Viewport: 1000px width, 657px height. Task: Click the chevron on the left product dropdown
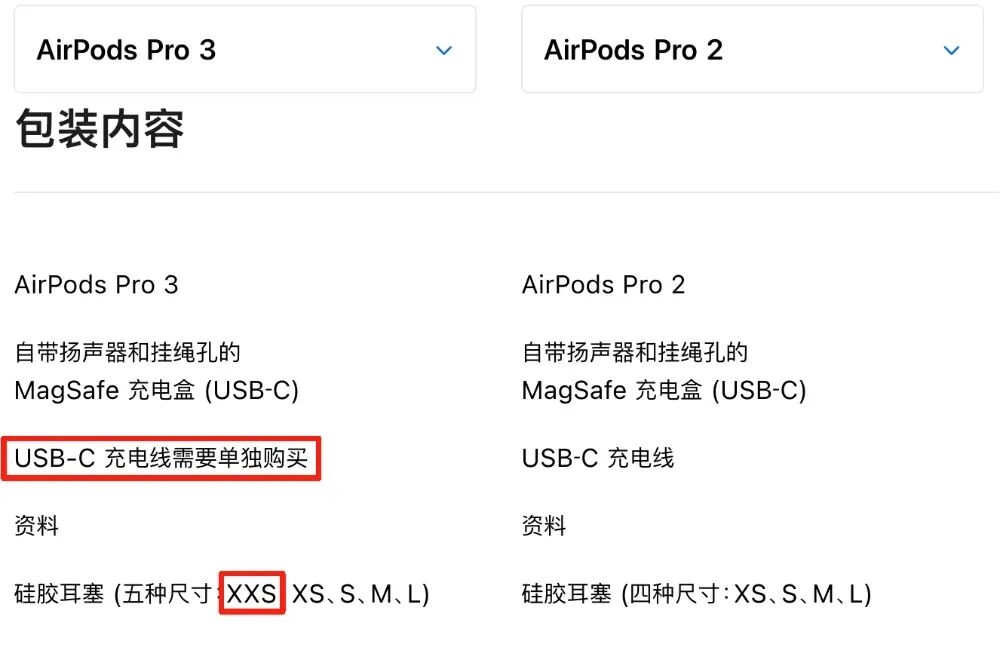click(x=444, y=50)
